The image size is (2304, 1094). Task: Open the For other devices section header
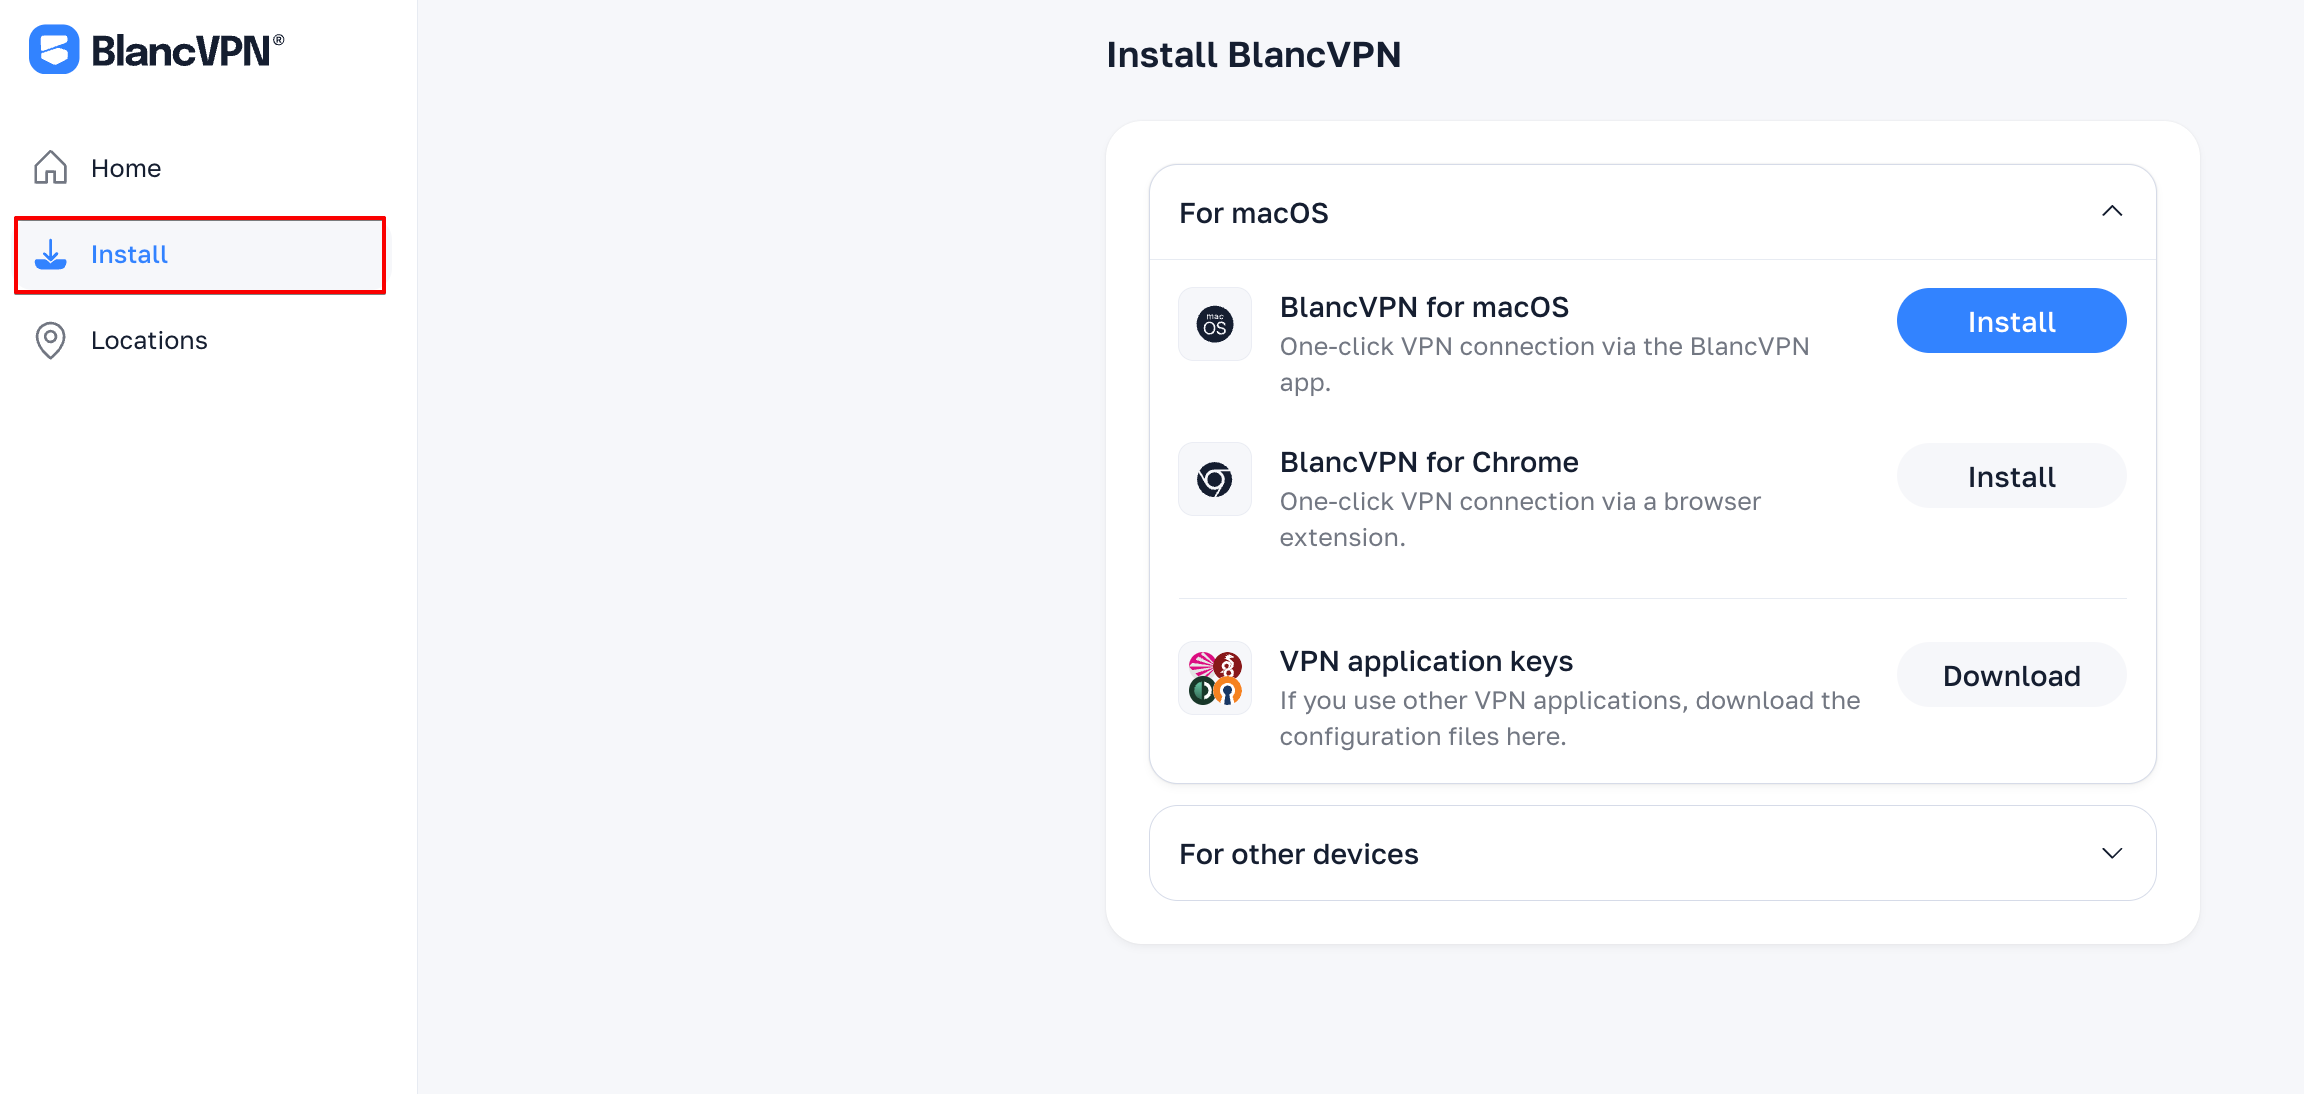point(1652,853)
